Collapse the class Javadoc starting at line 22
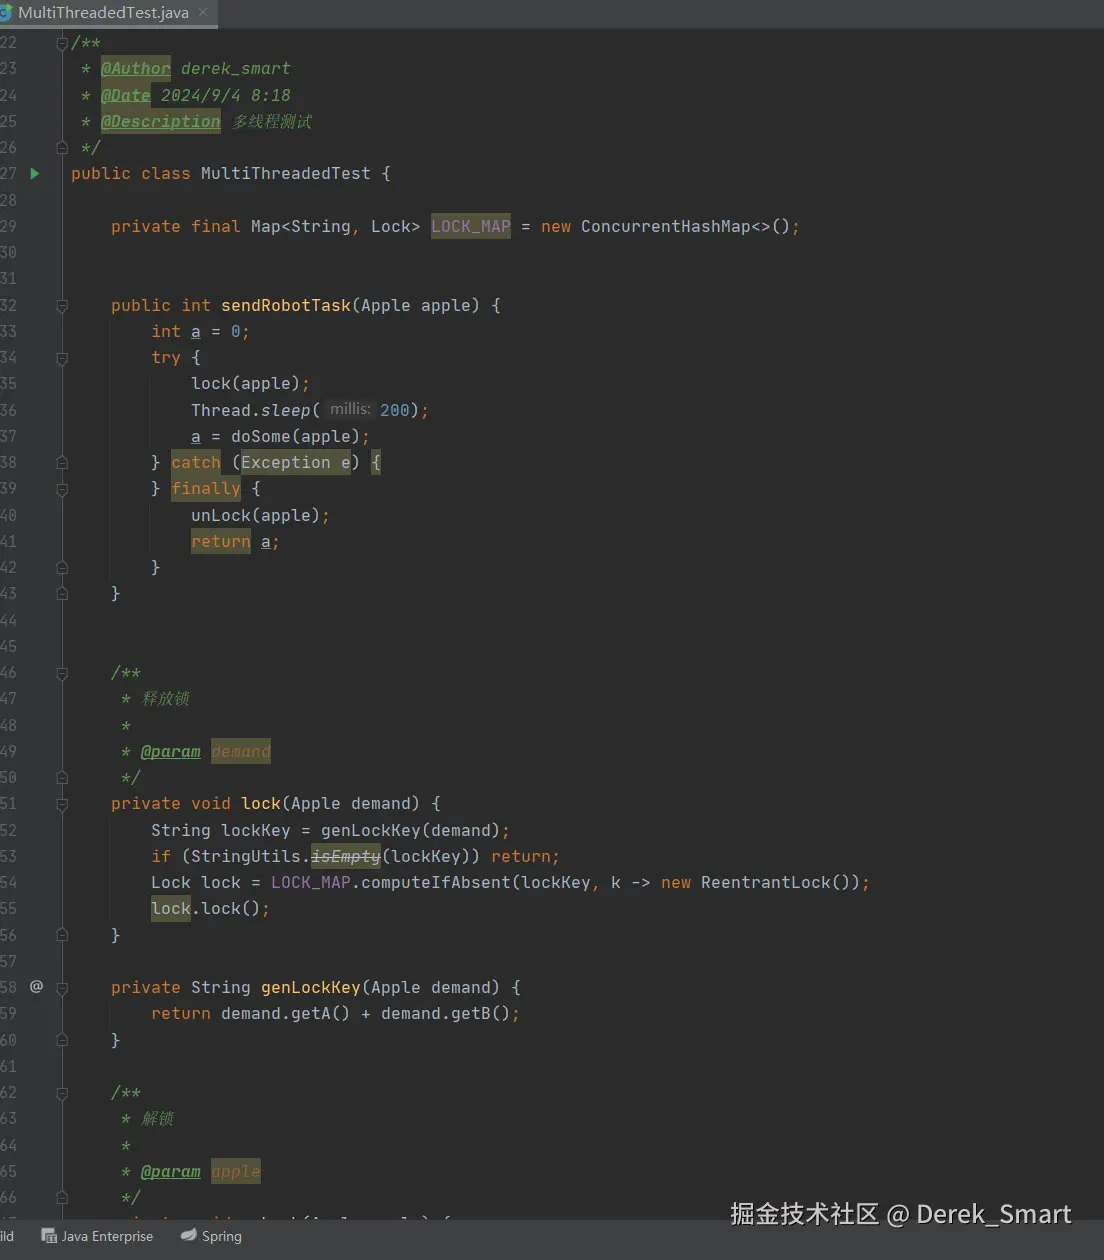Image resolution: width=1104 pixels, height=1260 pixels. click(x=62, y=43)
